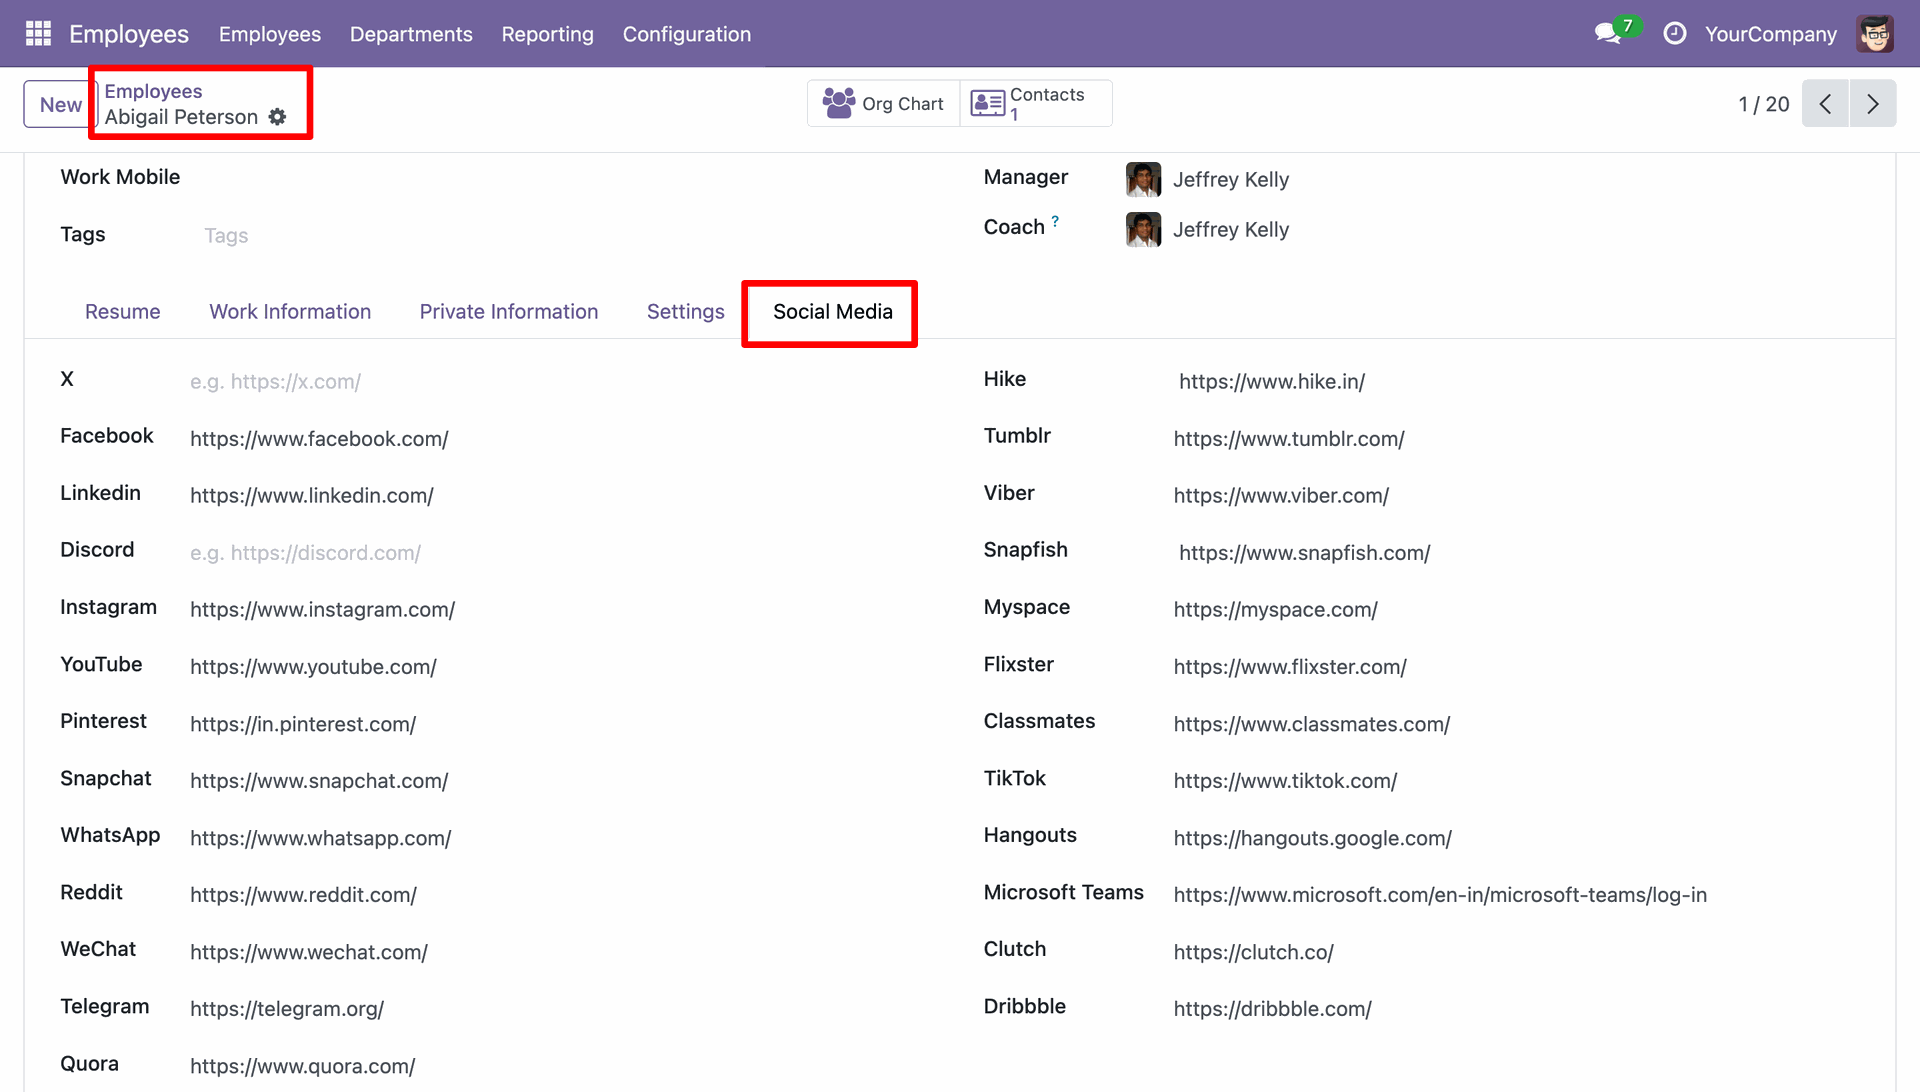This screenshot has width=1920, height=1092.
Task: Expand the Reporting menu
Action: tap(547, 34)
